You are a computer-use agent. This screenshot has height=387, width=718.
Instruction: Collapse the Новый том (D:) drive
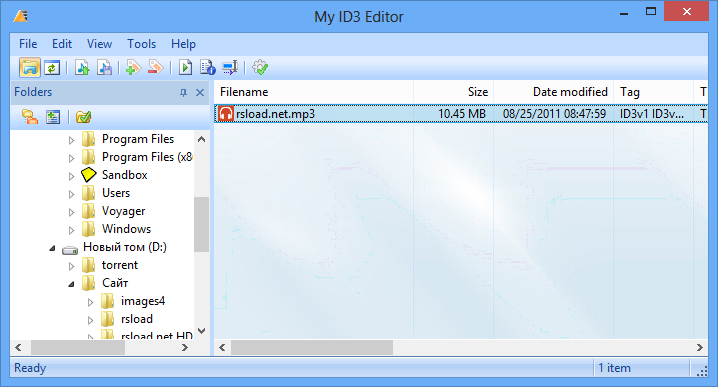[x=52, y=248]
